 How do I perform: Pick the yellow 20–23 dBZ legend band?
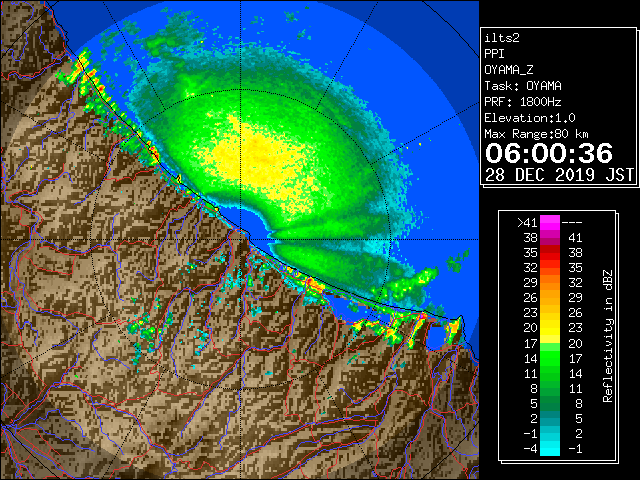(x=550, y=328)
